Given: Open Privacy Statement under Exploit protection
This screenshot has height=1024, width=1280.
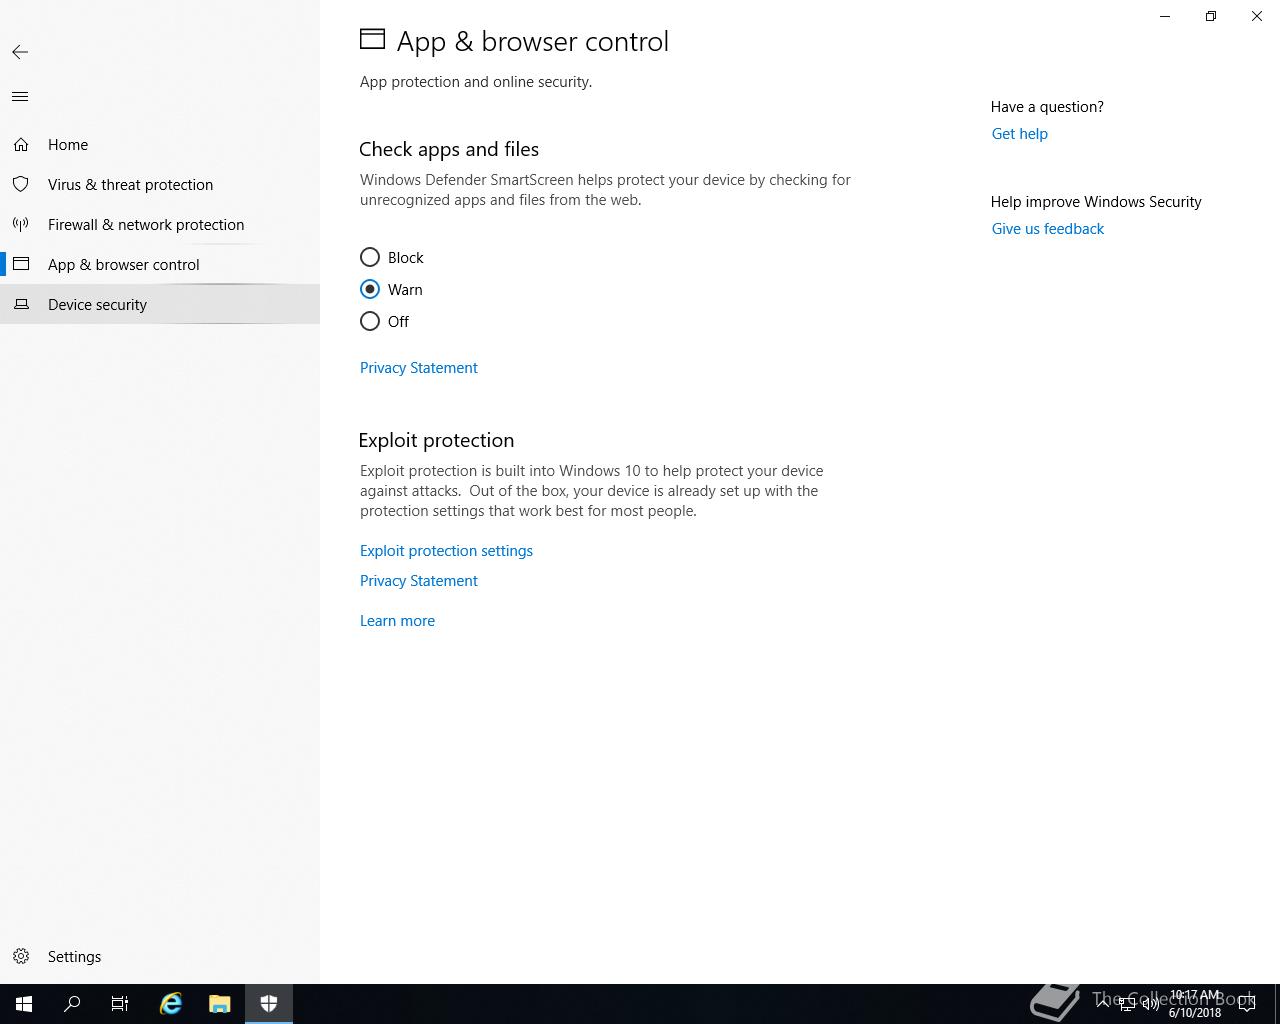Looking at the screenshot, I should click(x=419, y=581).
